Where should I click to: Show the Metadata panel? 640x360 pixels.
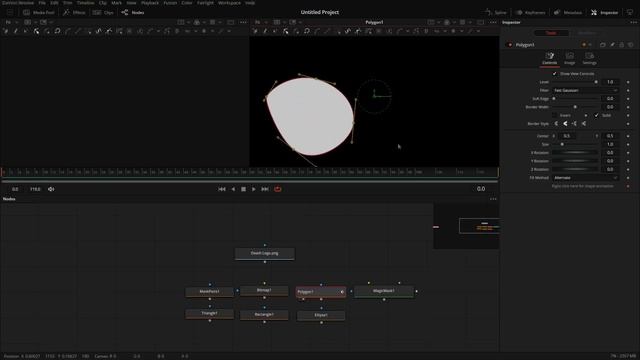568,13
